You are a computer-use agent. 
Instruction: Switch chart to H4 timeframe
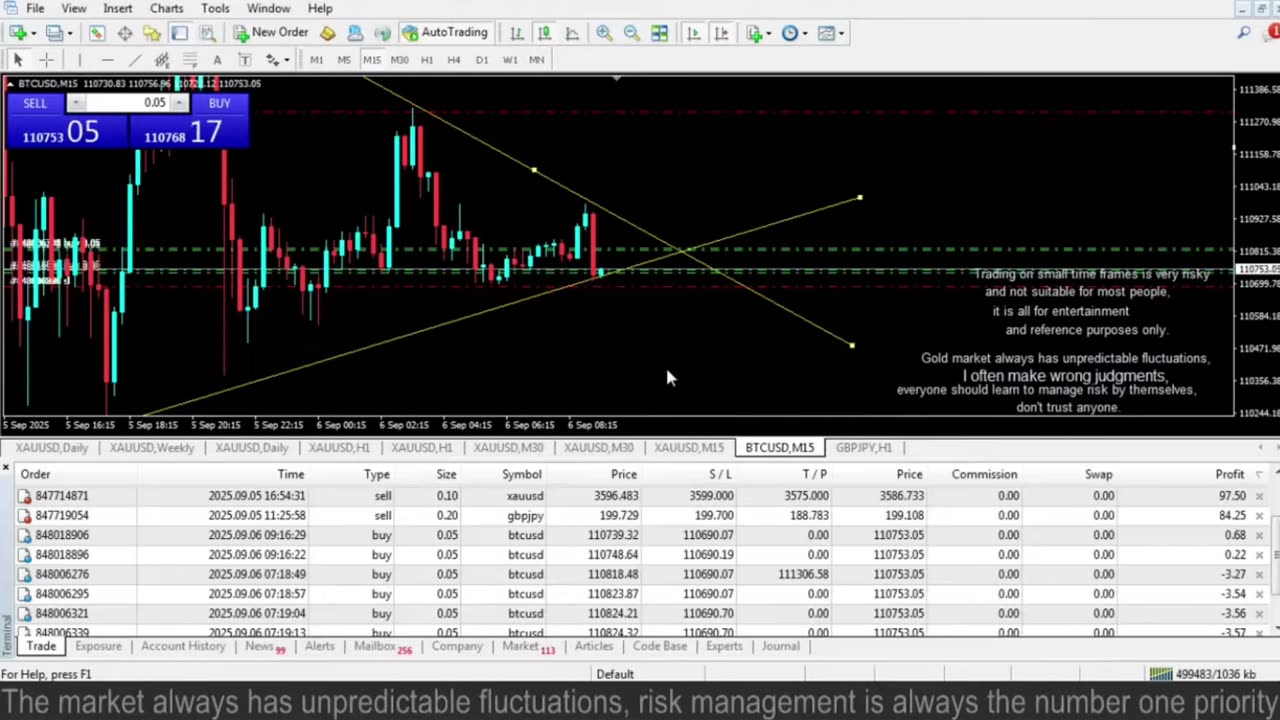[454, 60]
